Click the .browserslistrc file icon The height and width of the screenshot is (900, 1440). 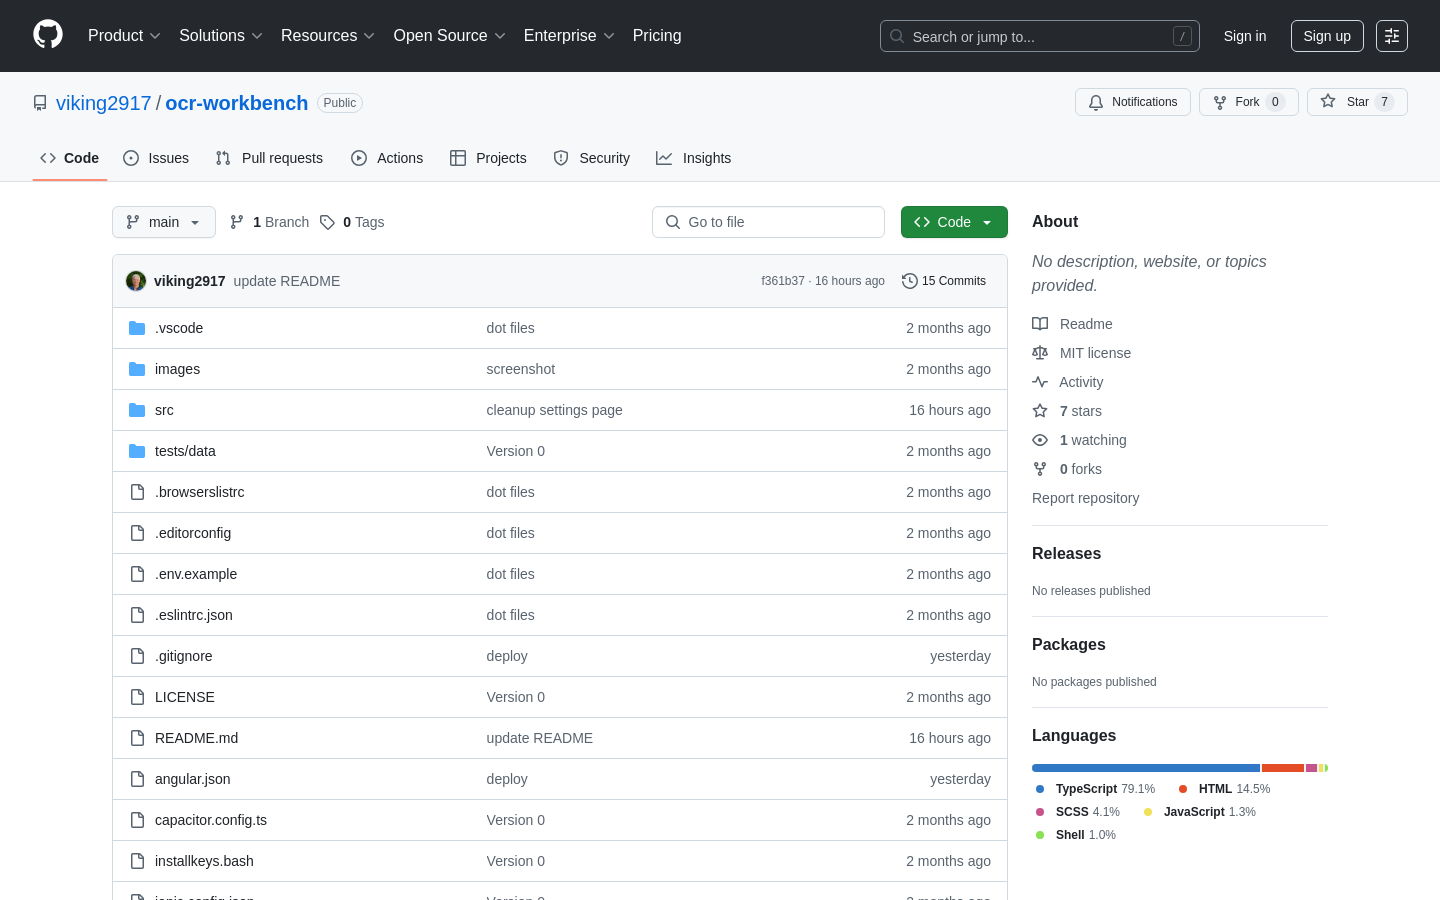[x=137, y=492]
